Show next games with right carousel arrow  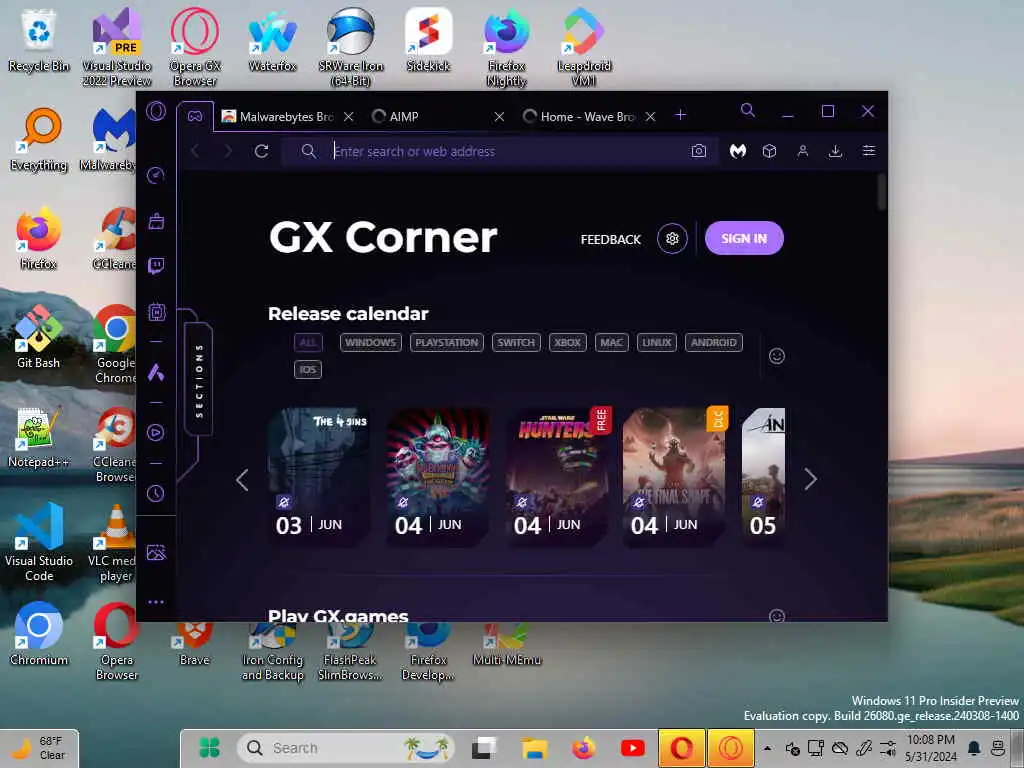click(810, 479)
